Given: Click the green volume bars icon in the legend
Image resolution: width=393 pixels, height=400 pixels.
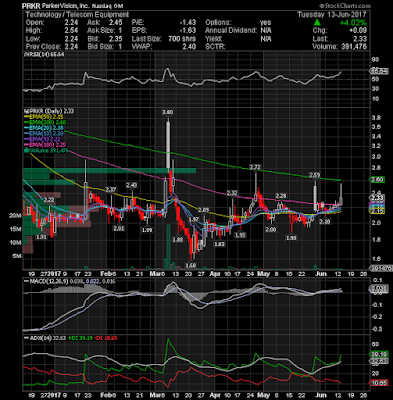Looking at the screenshot, I should pyautogui.click(x=25, y=150).
